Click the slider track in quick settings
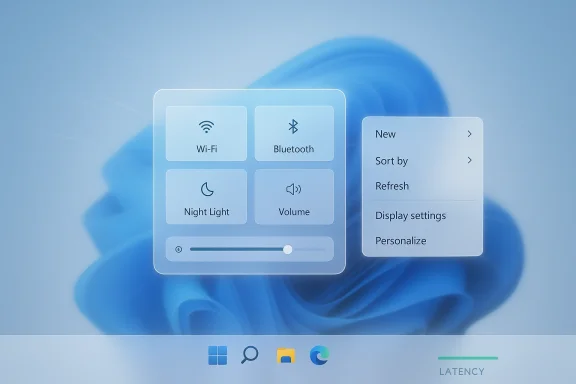The width and height of the screenshot is (576, 384). [258, 250]
